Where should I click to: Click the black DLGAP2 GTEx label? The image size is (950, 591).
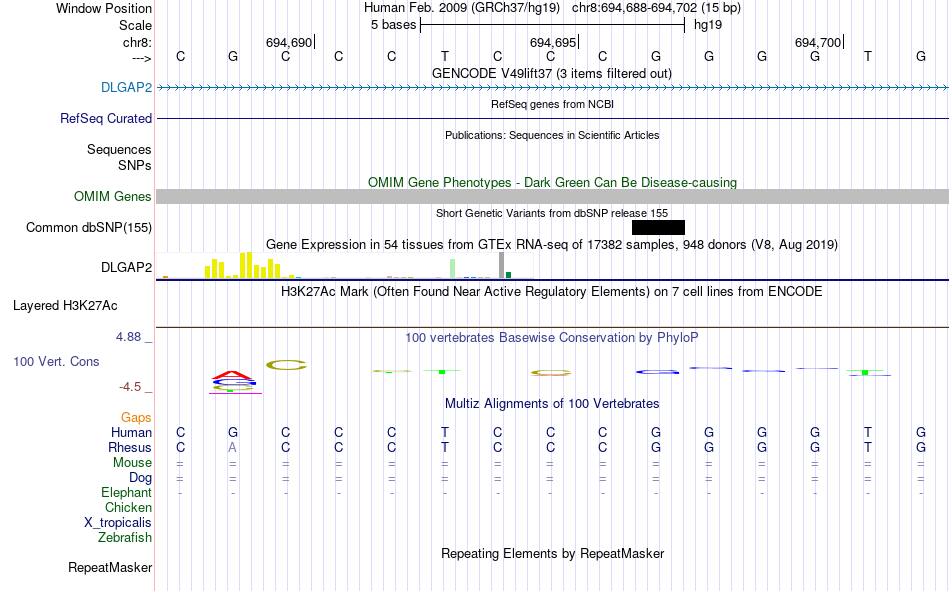[126, 267]
